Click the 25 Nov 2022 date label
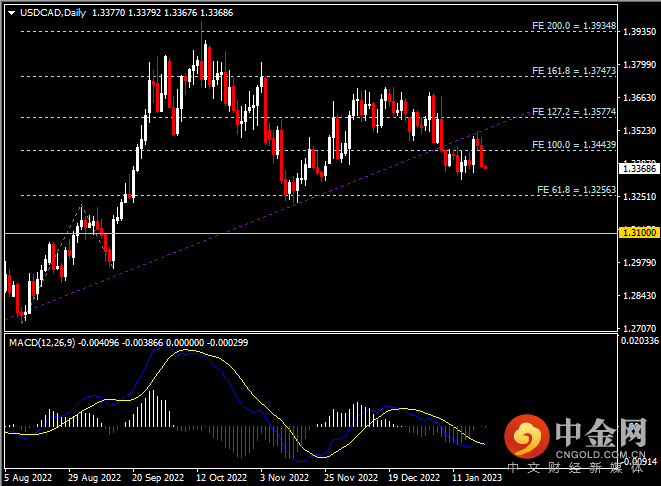661x486 pixels. (x=351, y=478)
